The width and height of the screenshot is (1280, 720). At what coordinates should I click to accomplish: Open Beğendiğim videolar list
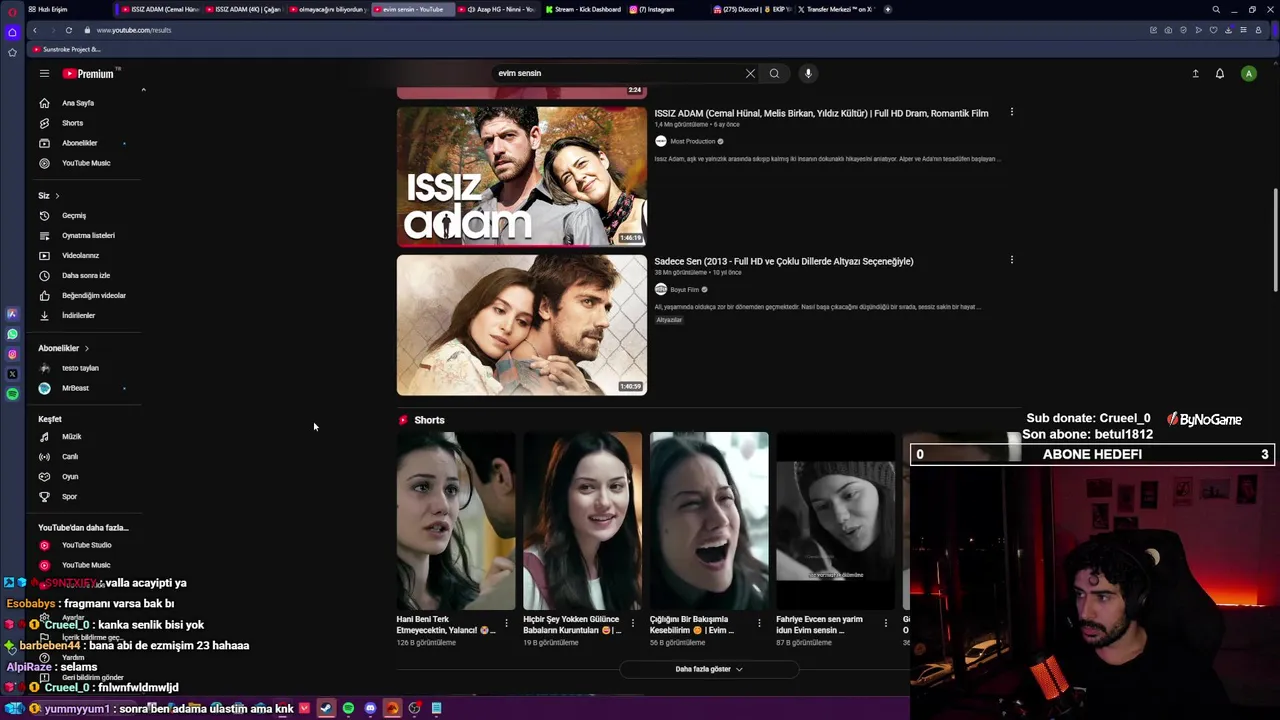[94, 295]
